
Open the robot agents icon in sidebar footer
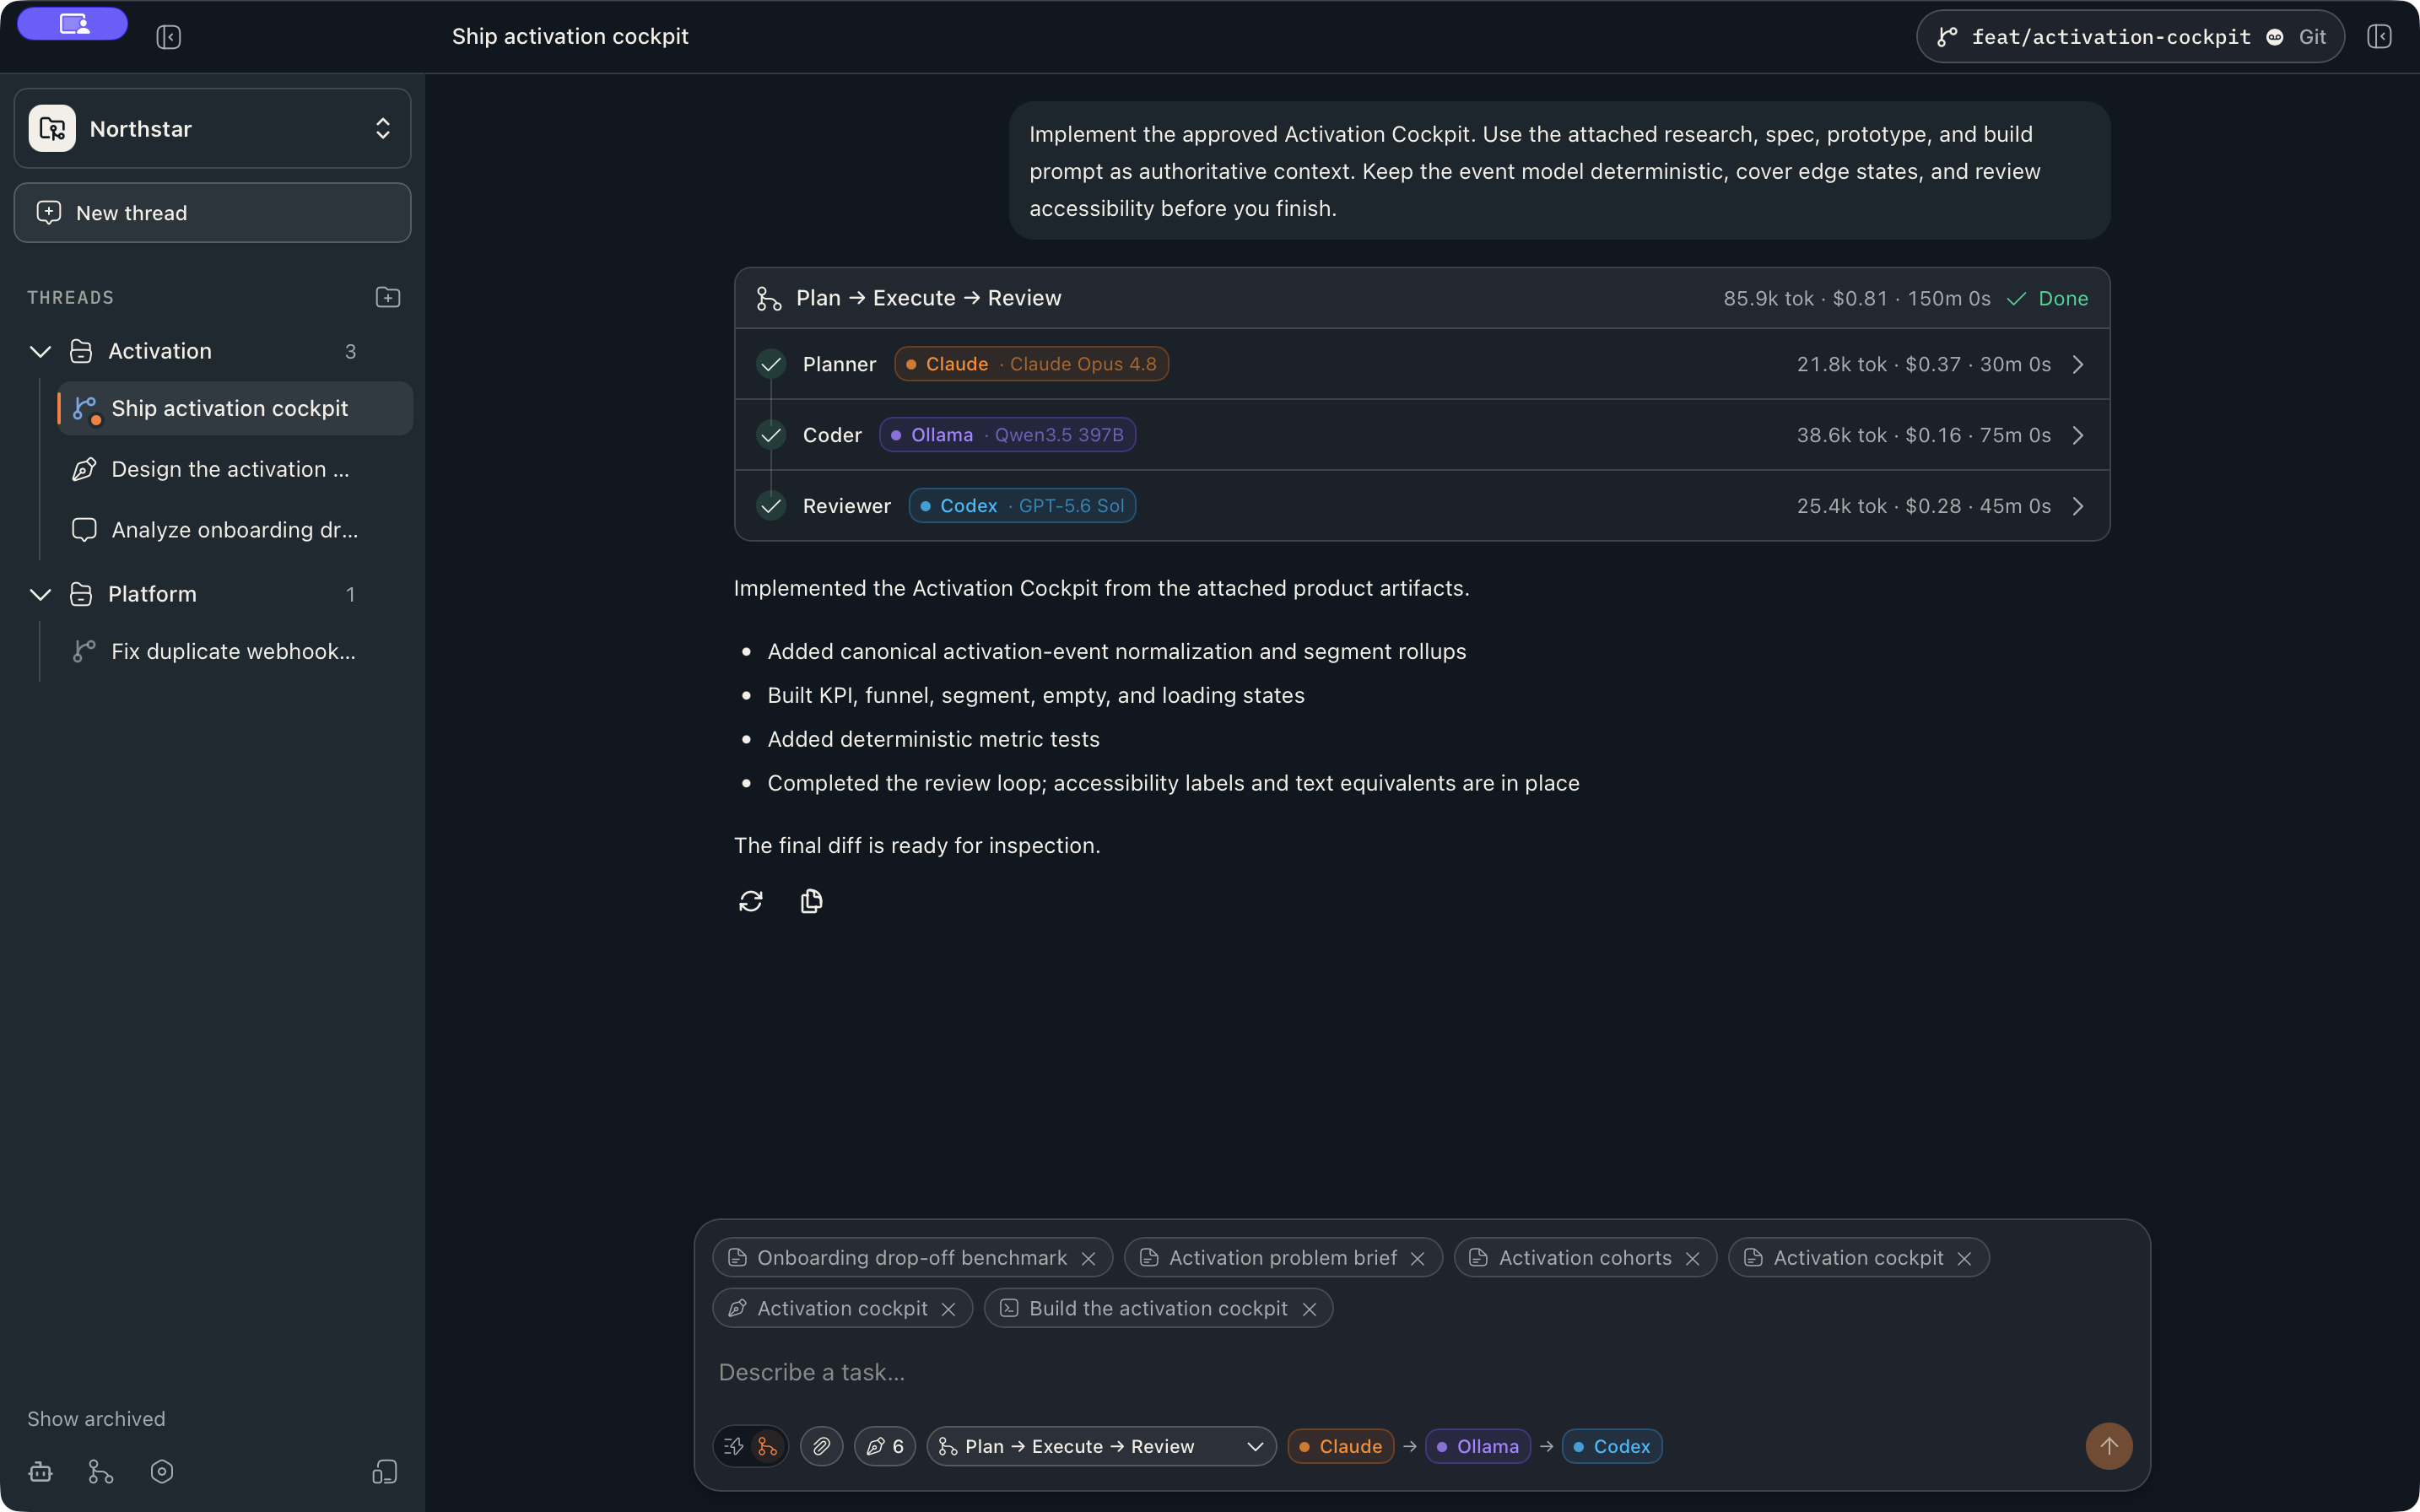(40, 1472)
